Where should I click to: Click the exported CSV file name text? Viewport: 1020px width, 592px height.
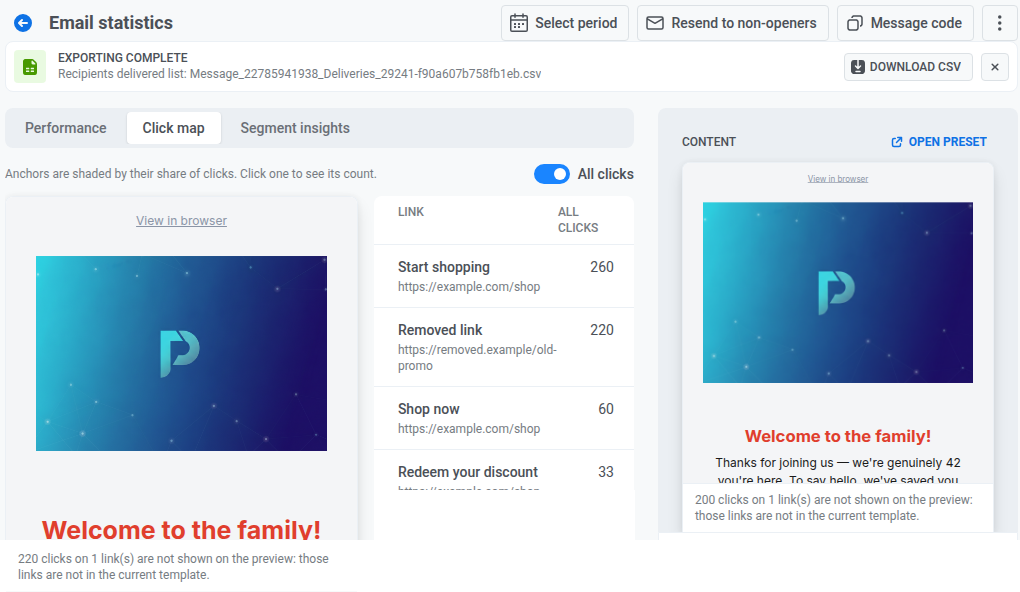click(366, 74)
